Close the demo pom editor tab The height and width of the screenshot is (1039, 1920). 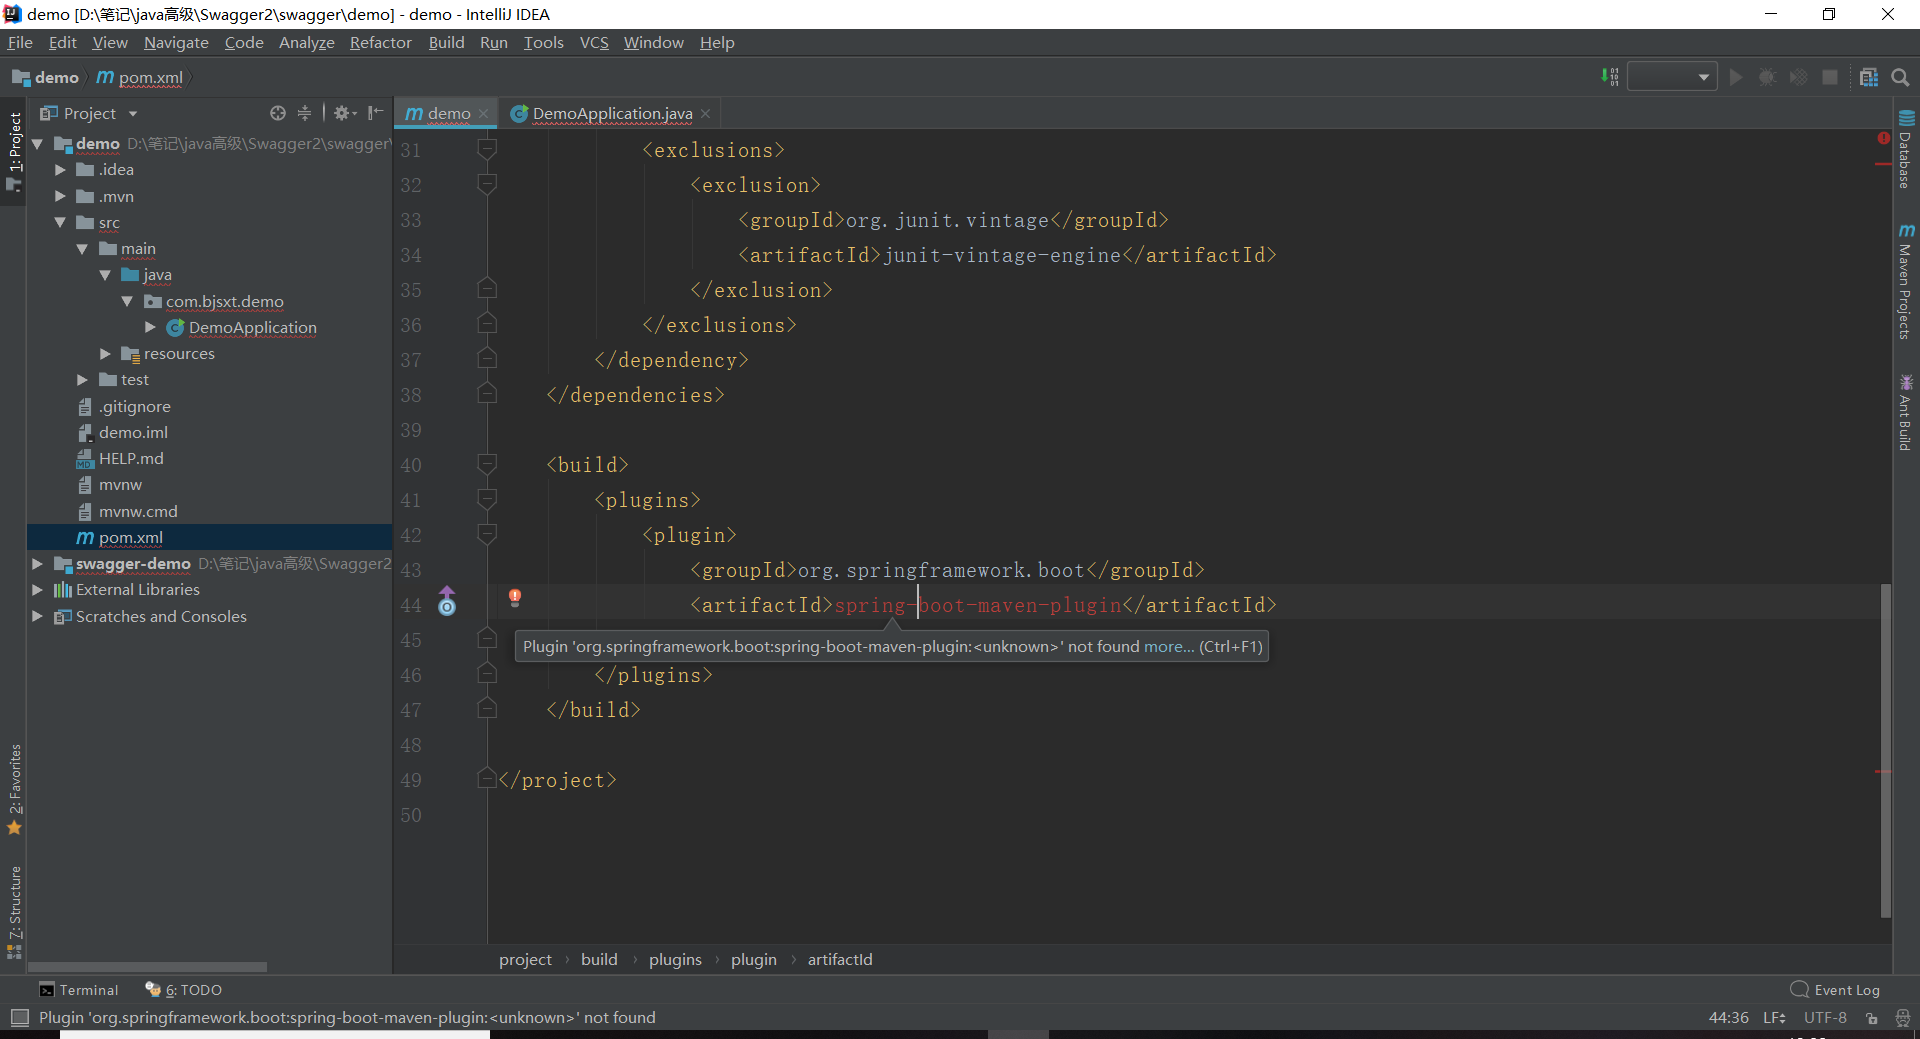[x=484, y=114]
